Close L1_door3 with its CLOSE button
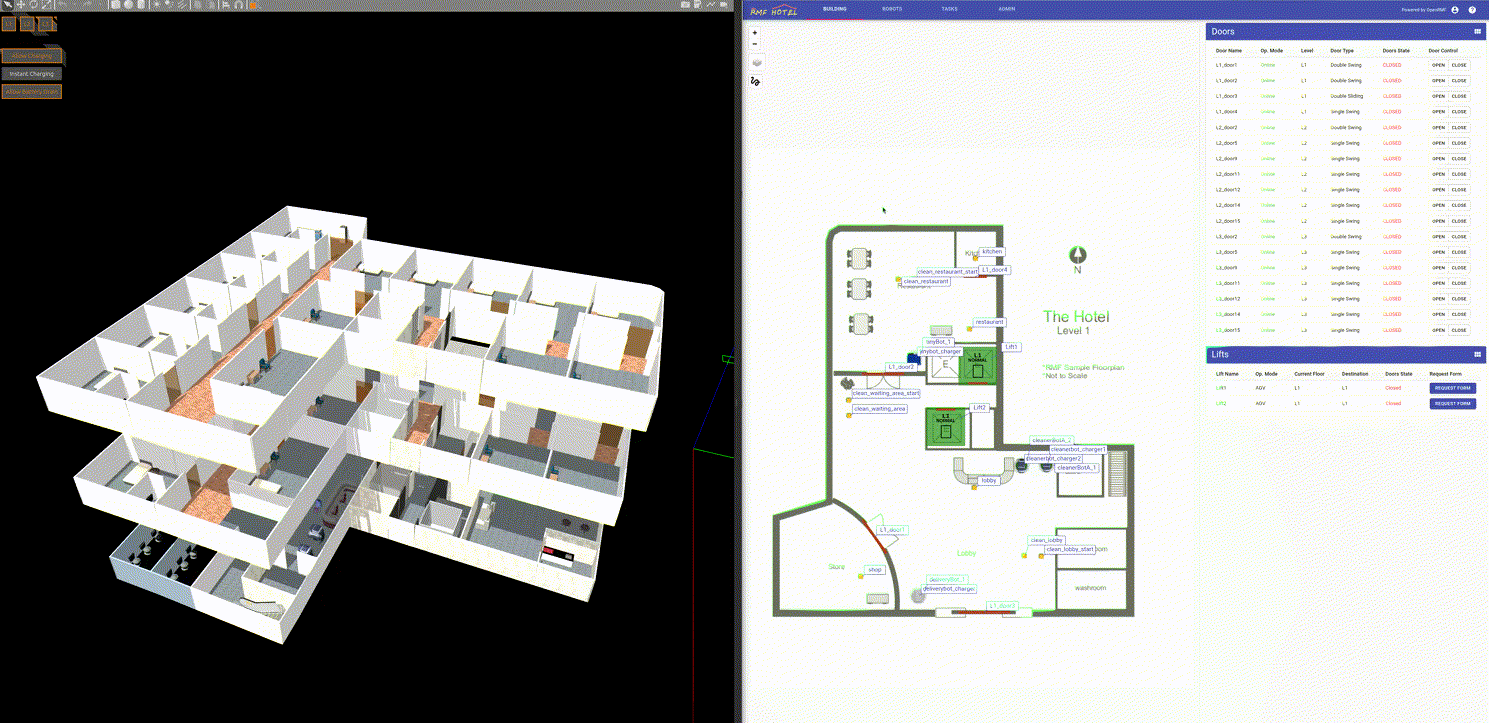1489x723 pixels. click(x=1459, y=96)
